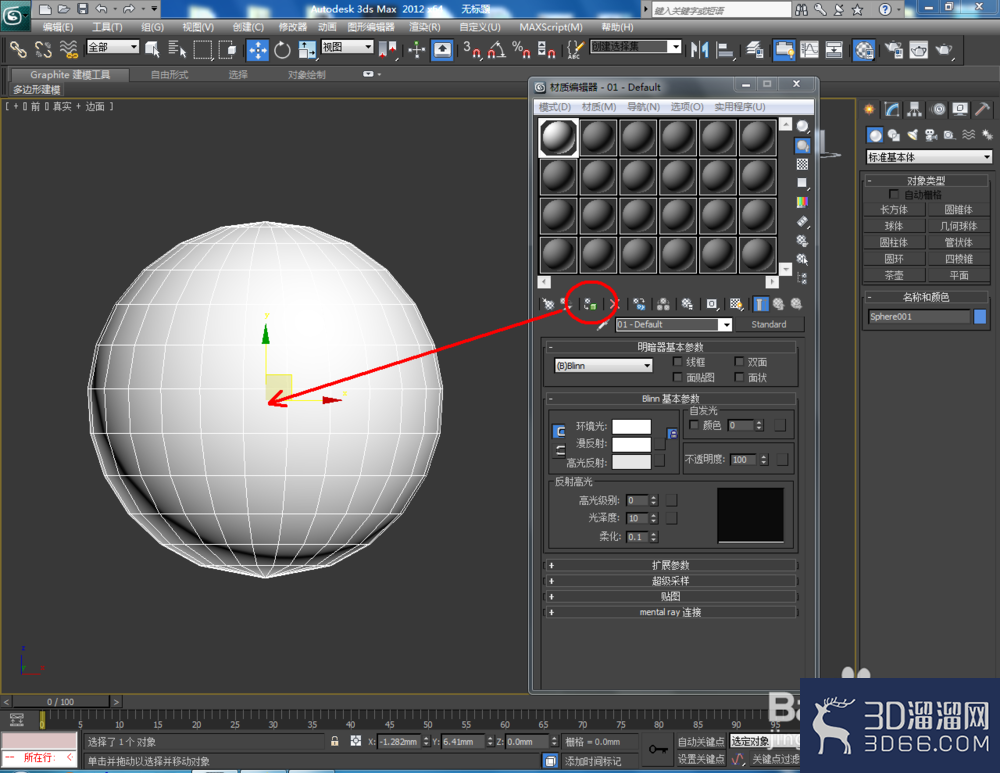Click Get Material icon in material editor
1000x773 pixels.
coord(548,304)
